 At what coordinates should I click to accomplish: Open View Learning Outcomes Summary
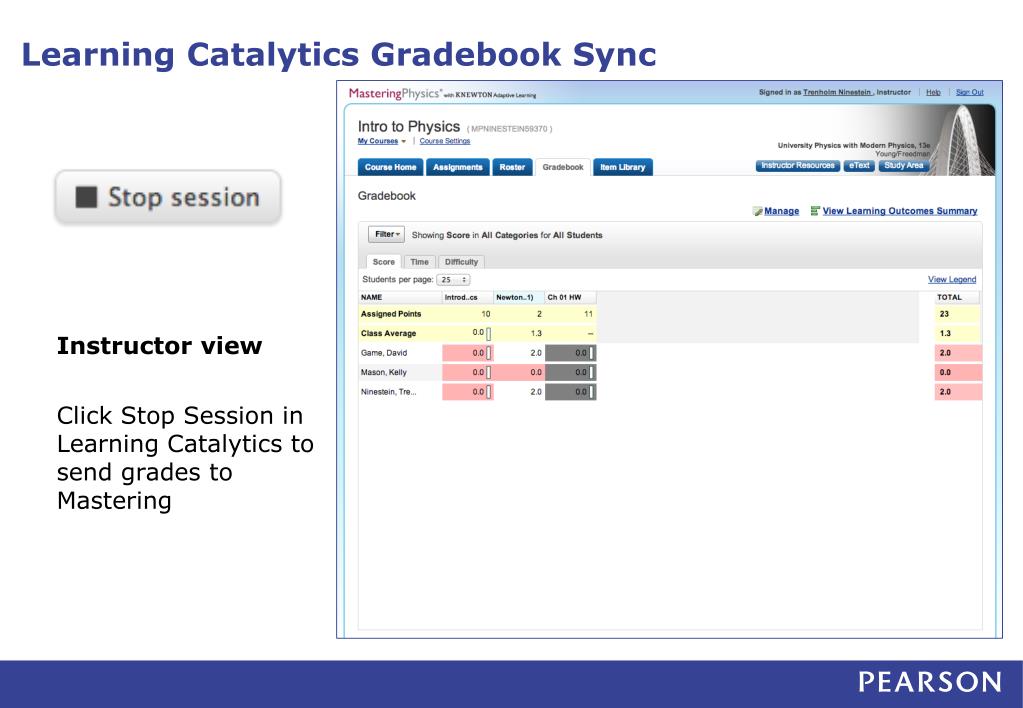click(900, 211)
